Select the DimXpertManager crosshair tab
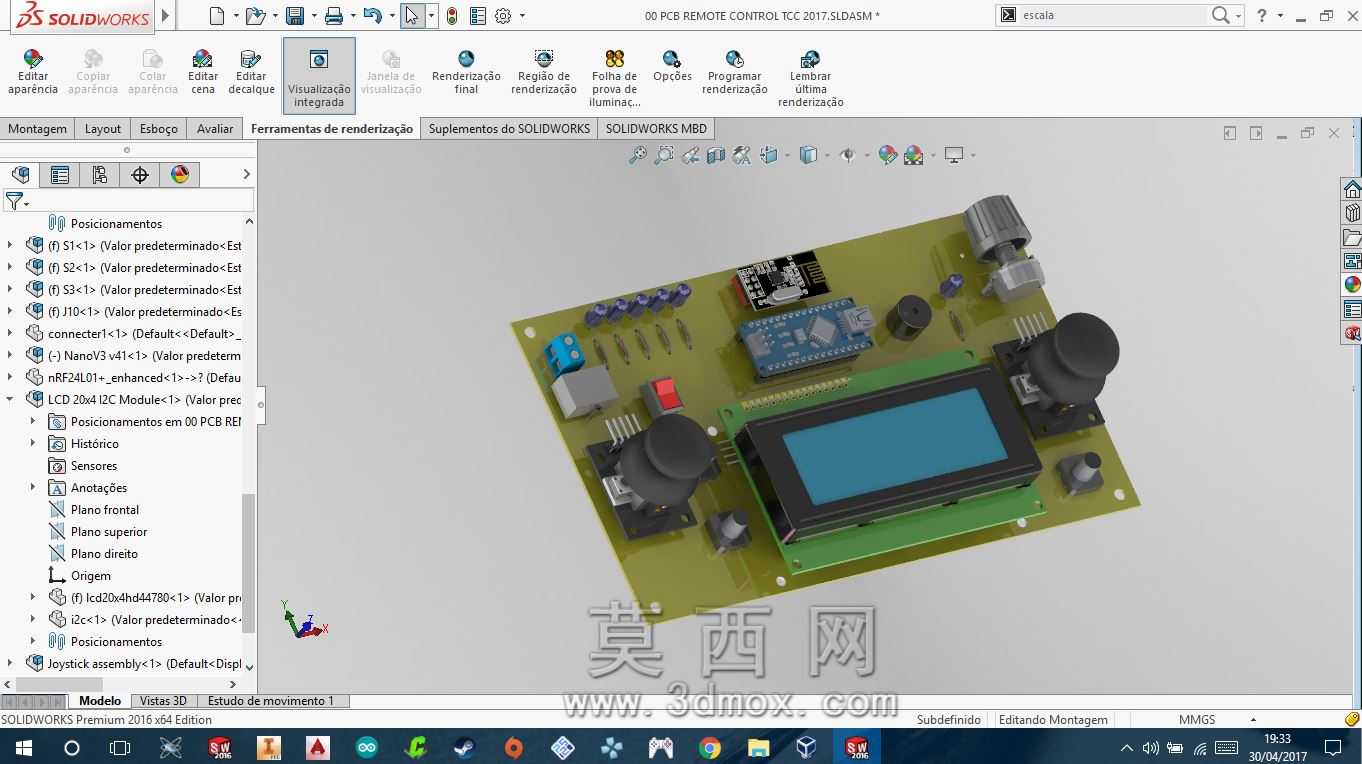This screenshot has height=764, width=1362. [140, 175]
